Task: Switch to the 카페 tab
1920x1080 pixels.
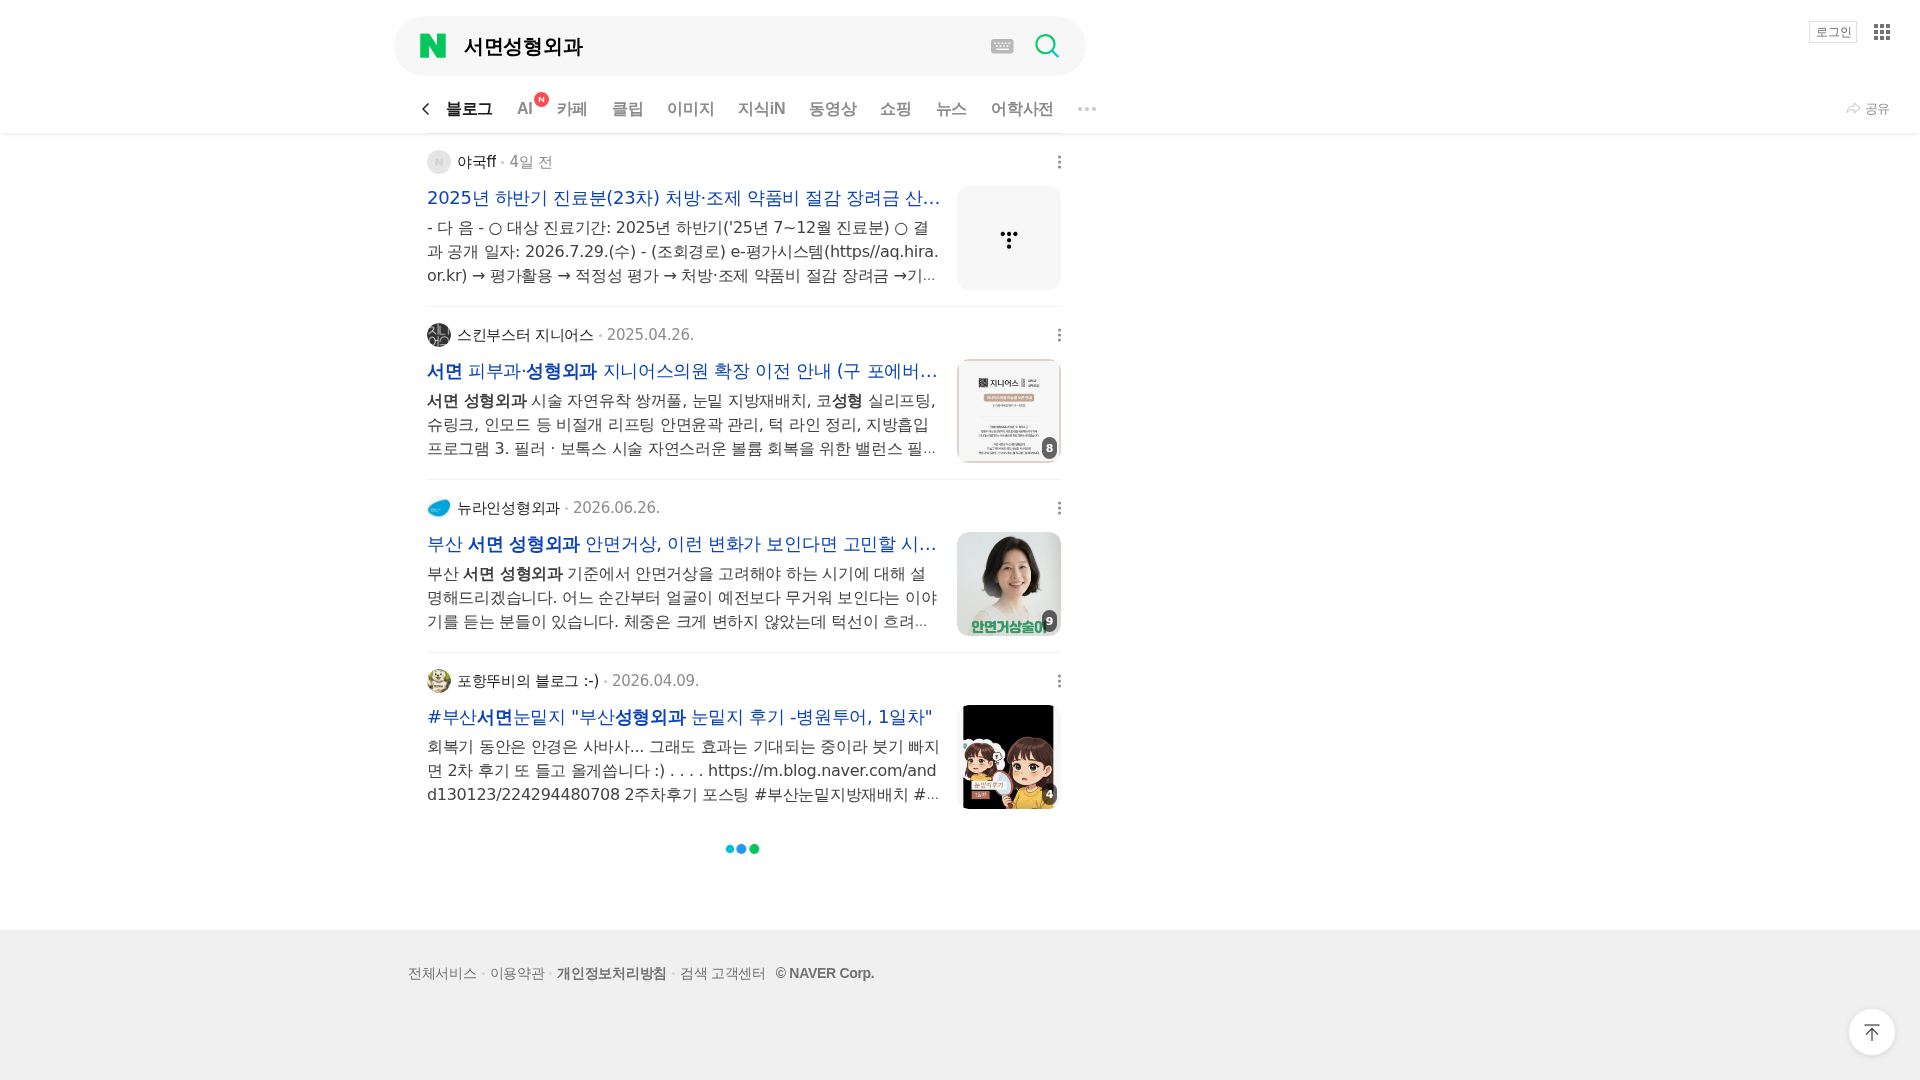Action: click(572, 109)
